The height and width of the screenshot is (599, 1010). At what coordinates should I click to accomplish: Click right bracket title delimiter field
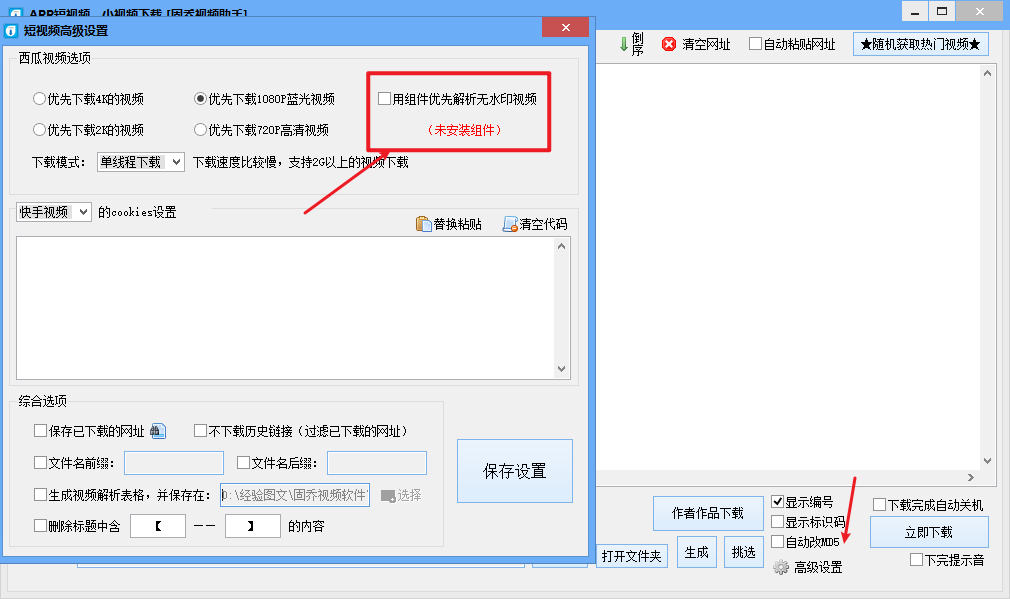pos(252,526)
